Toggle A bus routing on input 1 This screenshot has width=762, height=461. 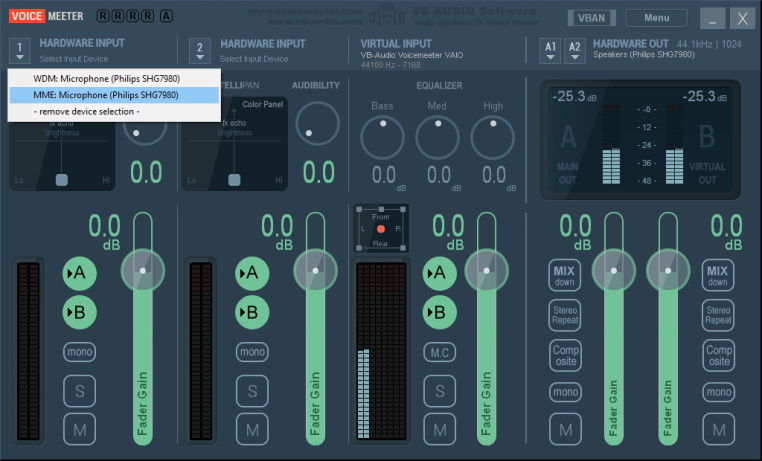79,273
